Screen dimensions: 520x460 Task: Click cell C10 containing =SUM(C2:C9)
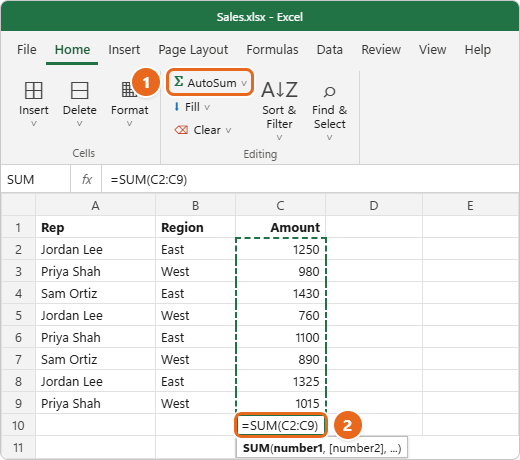coord(281,425)
